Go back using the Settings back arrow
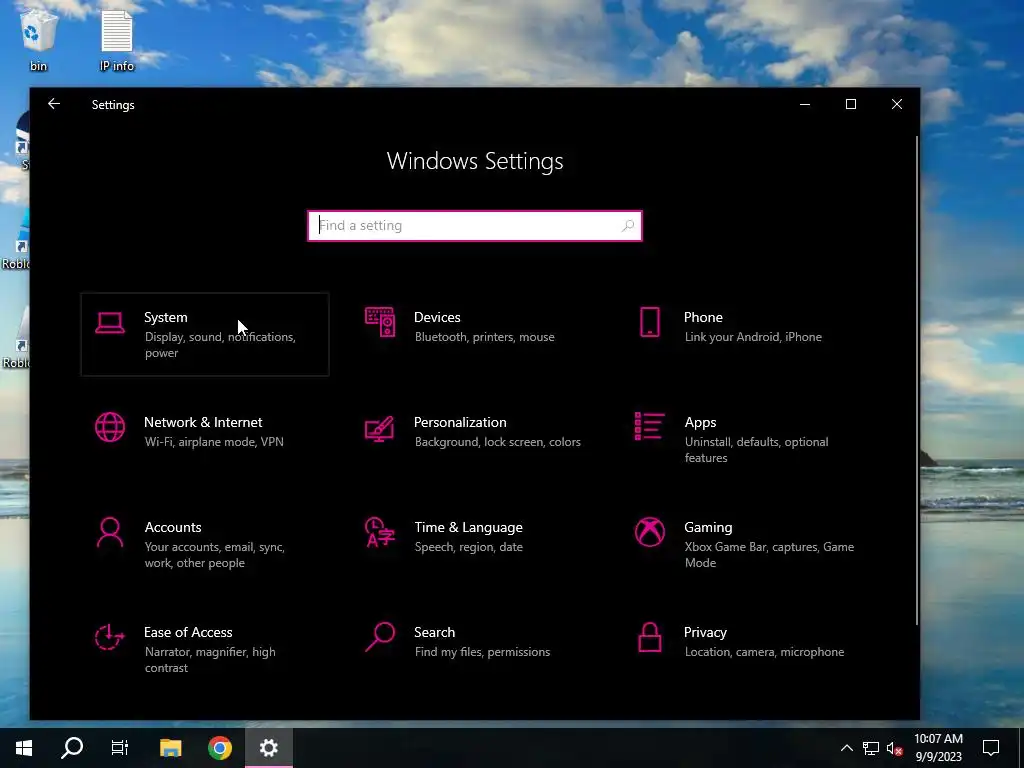The height and width of the screenshot is (768, 1024). coord(54,104)
